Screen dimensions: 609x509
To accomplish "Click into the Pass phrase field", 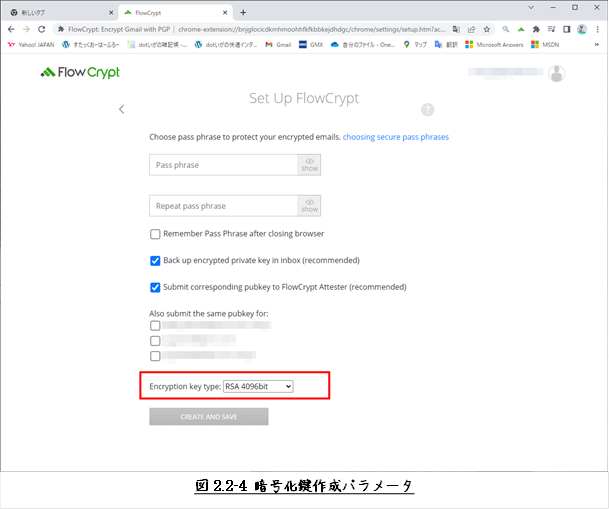I will 223,165.
